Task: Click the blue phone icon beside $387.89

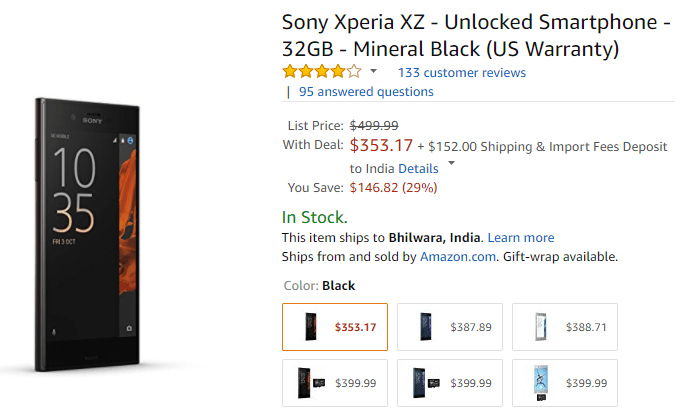Action: (425, 327)
